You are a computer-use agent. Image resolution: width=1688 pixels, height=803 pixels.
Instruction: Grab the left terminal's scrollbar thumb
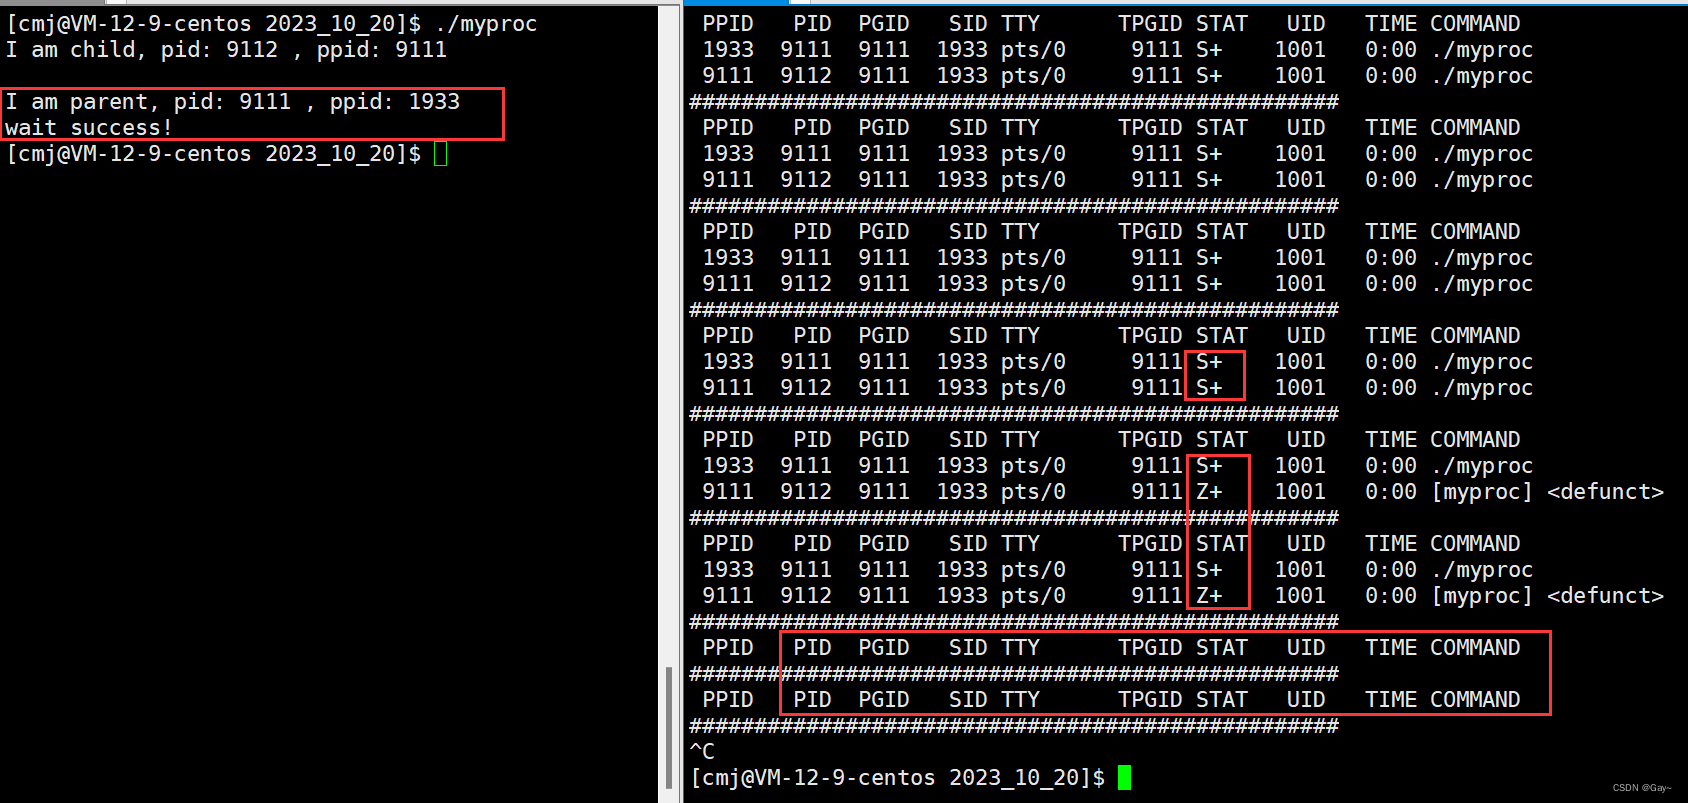coord(669,728)
